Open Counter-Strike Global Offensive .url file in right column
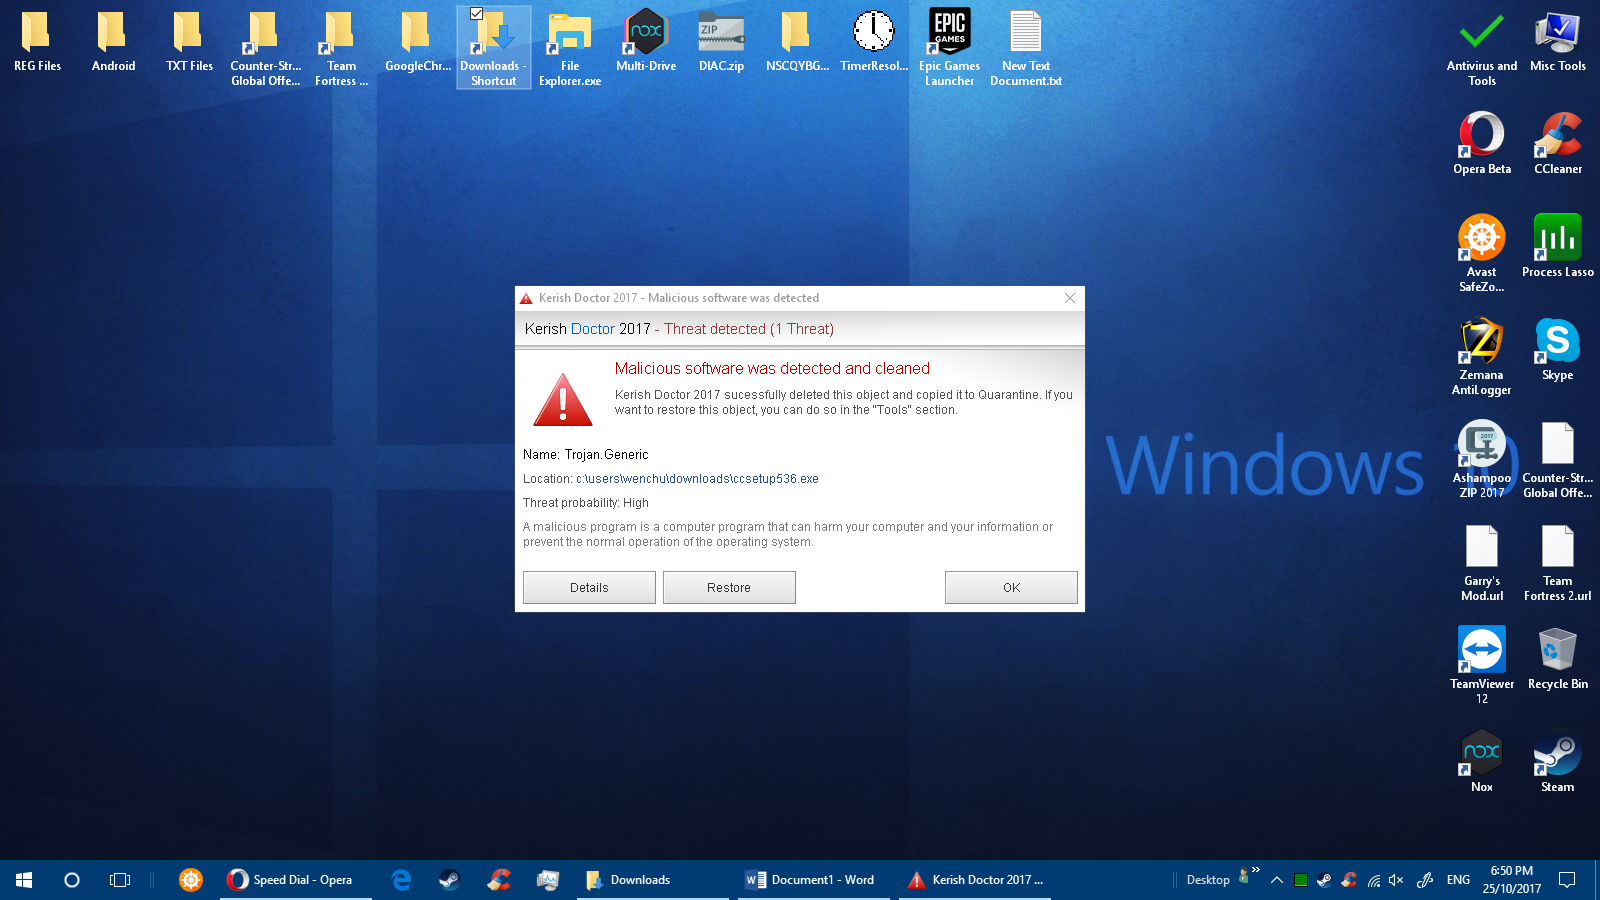This screenshot has width=1600, height=900. pos(1558,459)
